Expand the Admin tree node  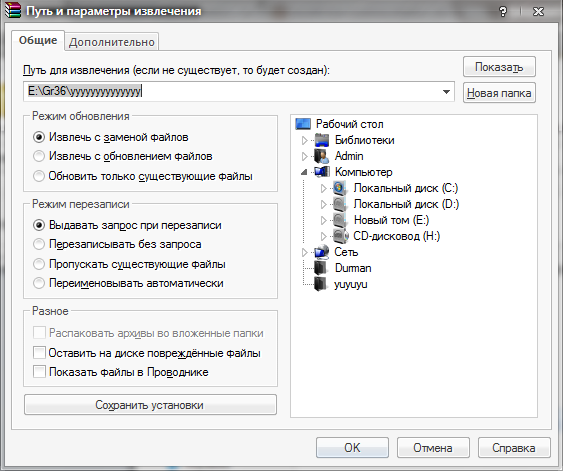pos(304,156)
